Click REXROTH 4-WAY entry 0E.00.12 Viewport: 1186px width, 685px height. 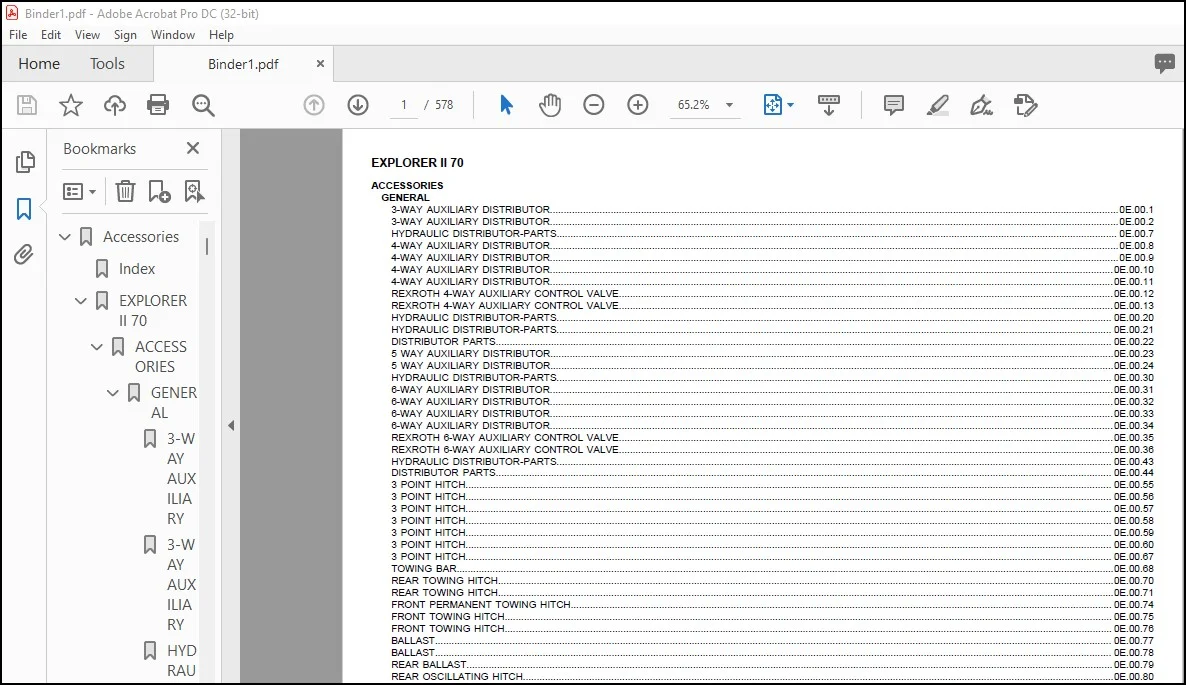click(x=772, y=293)
